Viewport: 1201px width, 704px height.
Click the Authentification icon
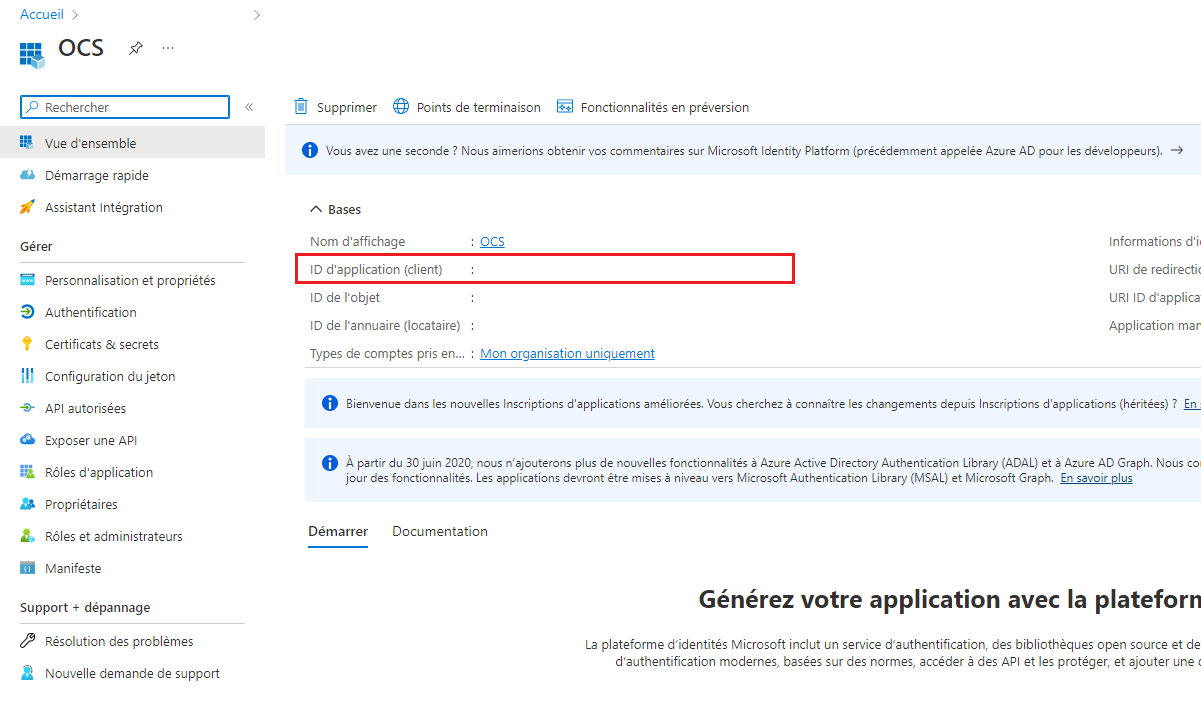(27, 312)
